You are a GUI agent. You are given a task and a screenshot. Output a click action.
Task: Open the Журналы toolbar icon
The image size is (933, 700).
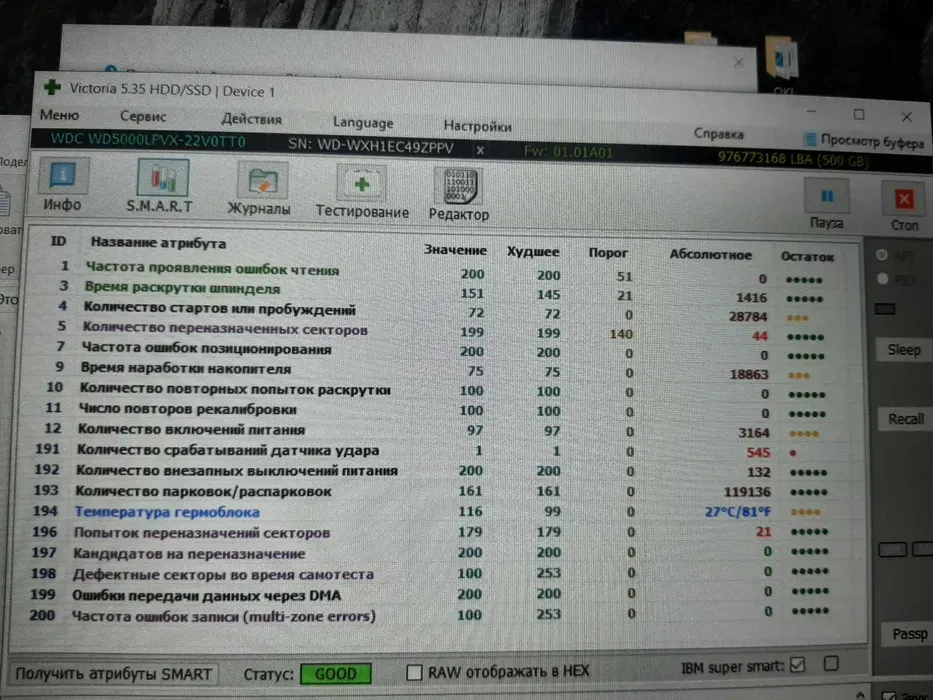261,189
